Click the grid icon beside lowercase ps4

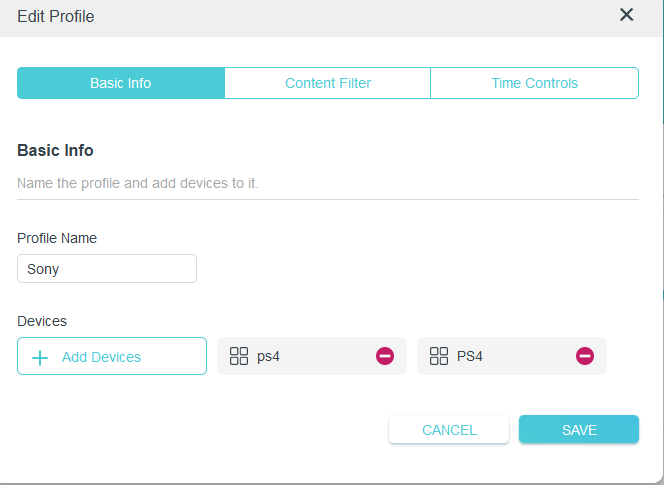pyautogui.click(x=239, y=356)
